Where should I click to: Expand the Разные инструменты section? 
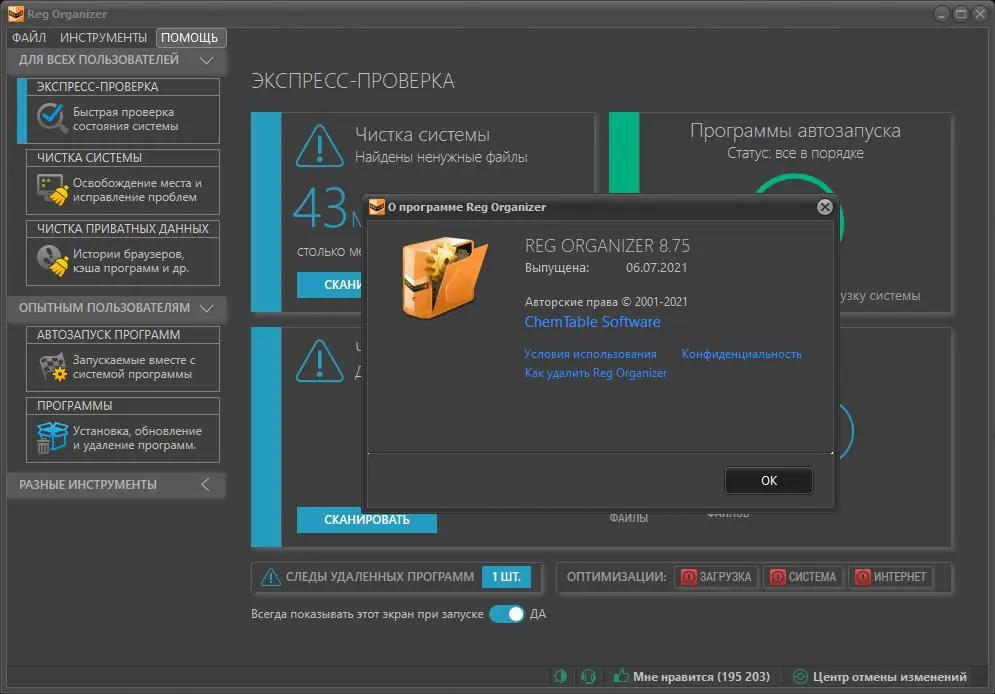coord(204,485)
